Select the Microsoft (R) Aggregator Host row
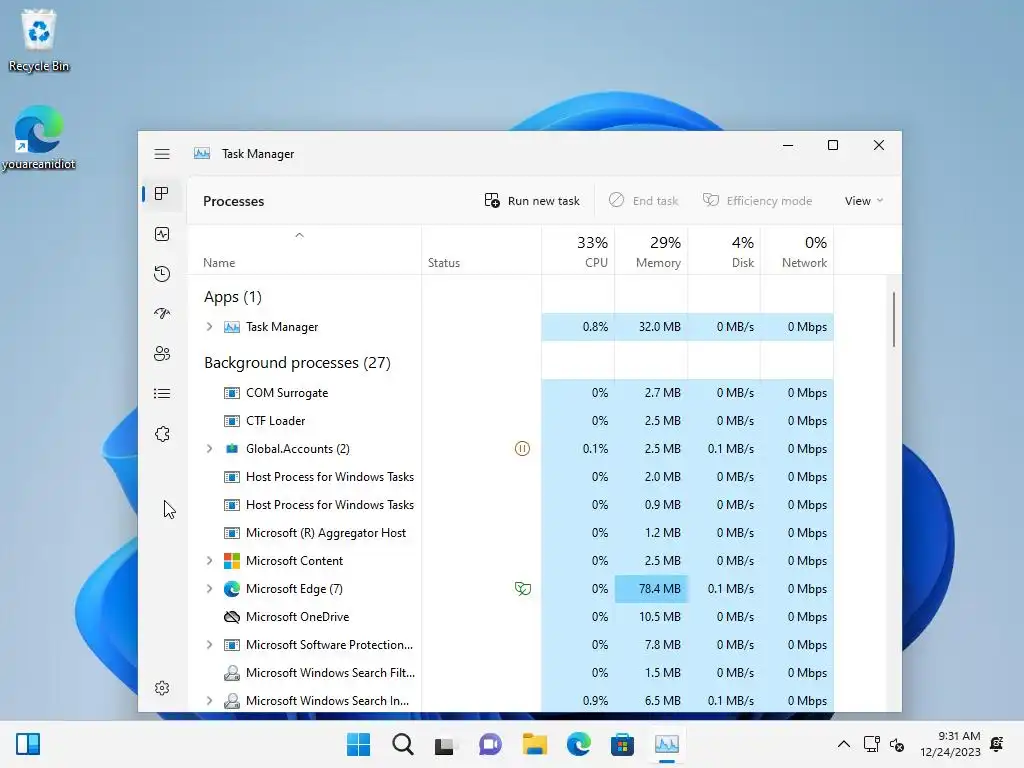1024x768 pixels. 511,533
